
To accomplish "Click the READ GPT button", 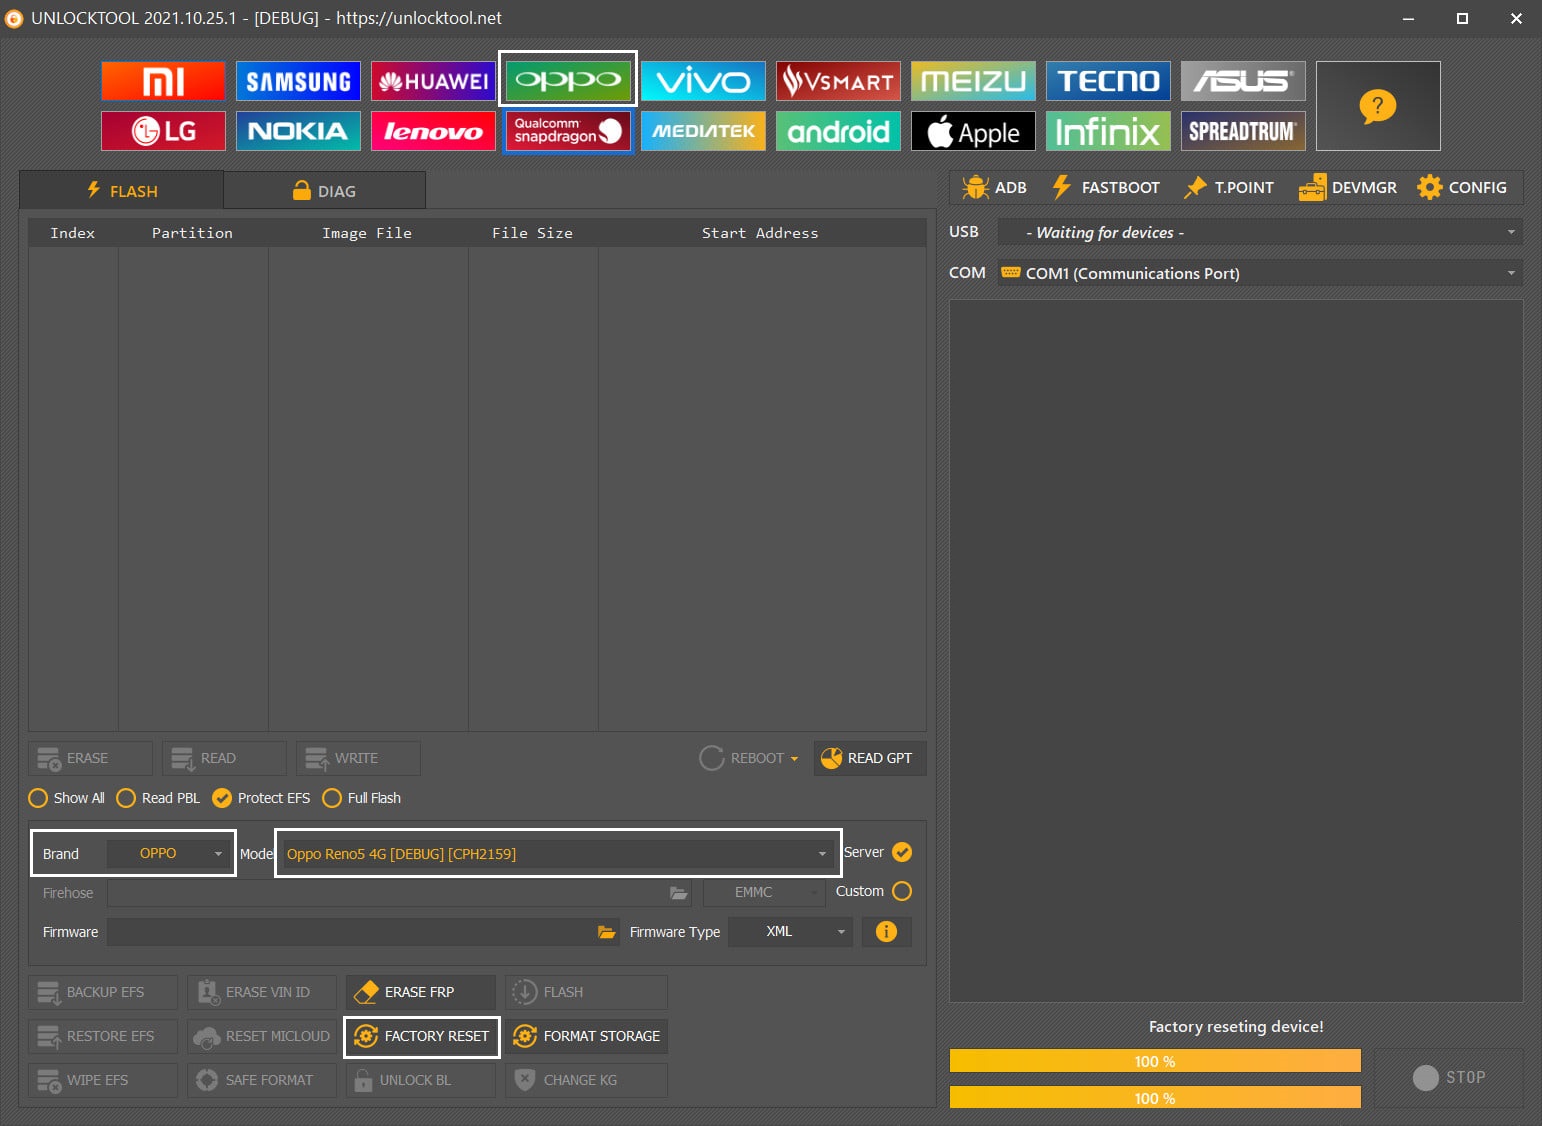I will 870,758.
